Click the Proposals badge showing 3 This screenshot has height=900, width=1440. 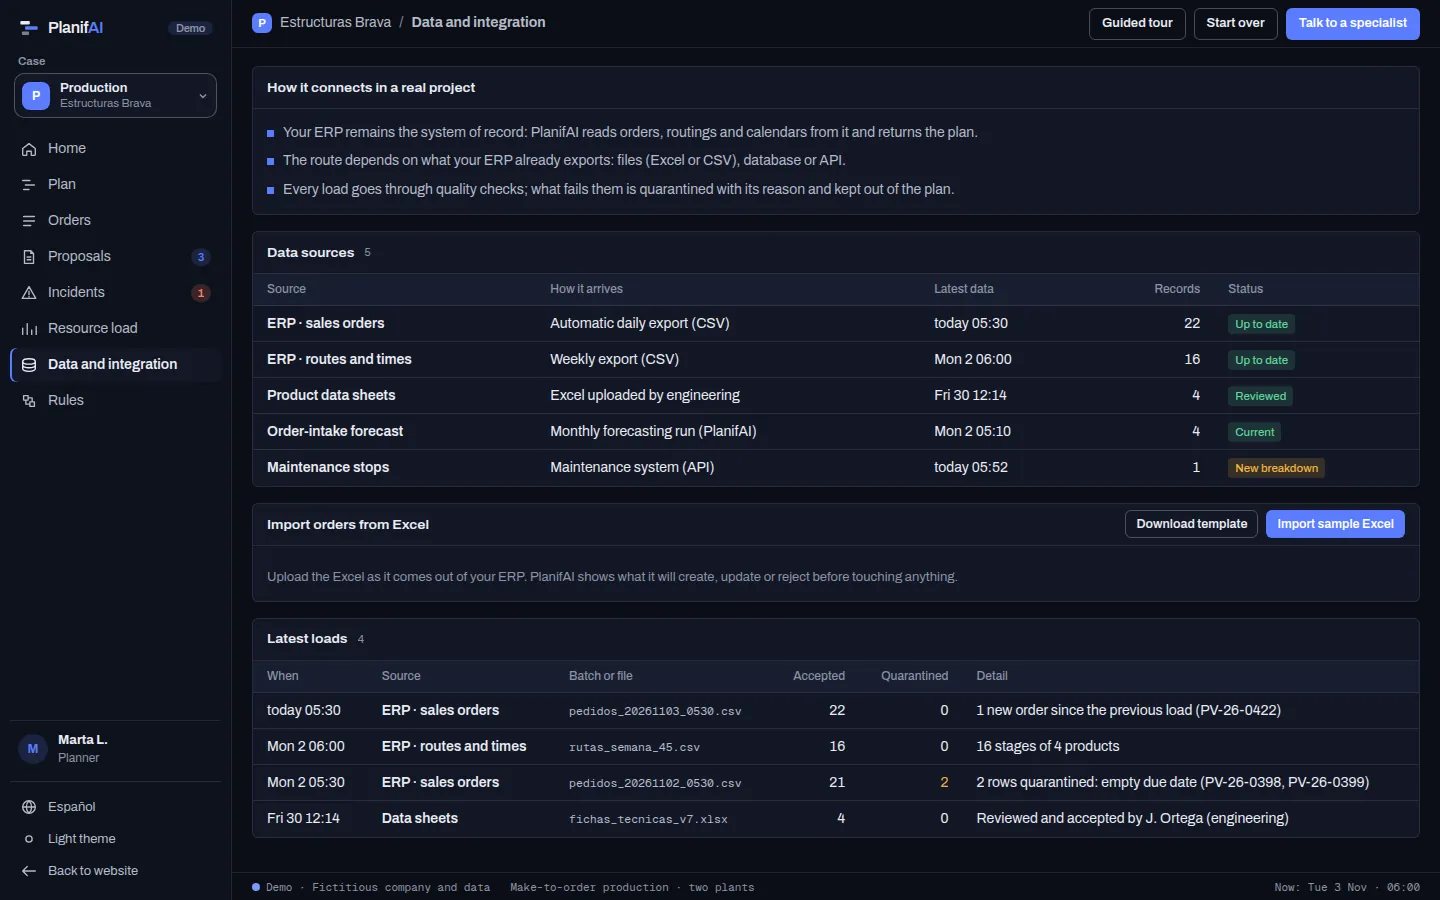(201, 257)
